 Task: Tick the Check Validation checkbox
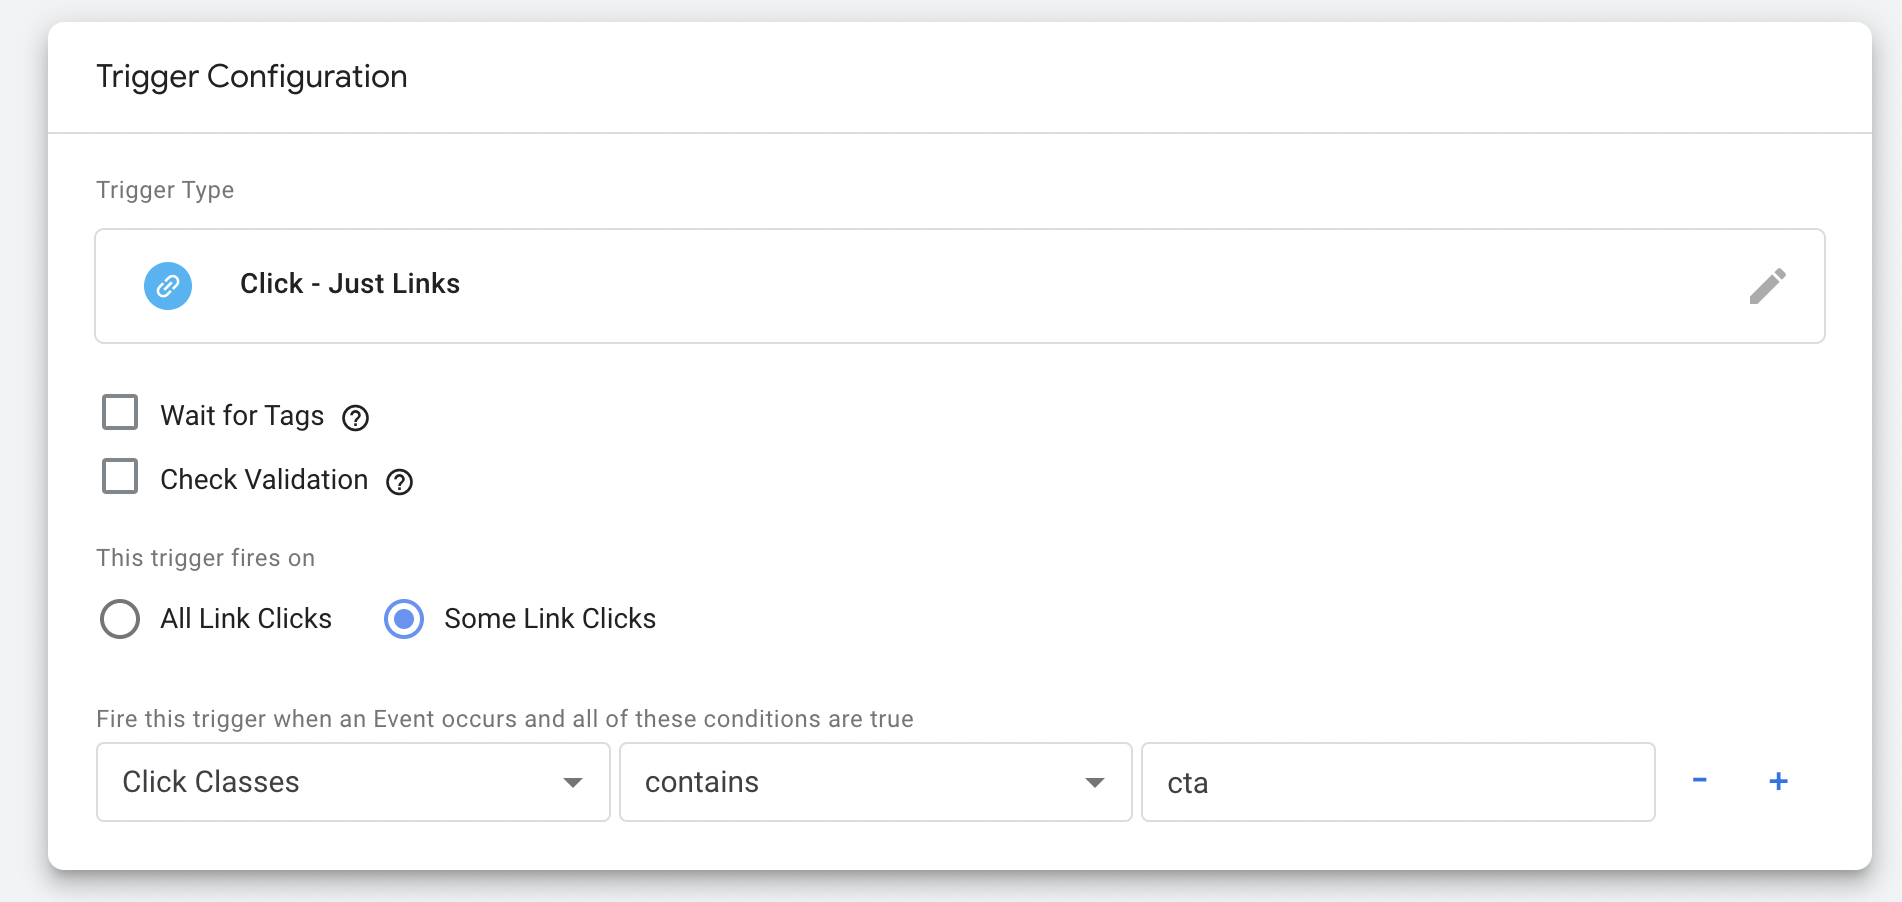(x=120, y=476)
